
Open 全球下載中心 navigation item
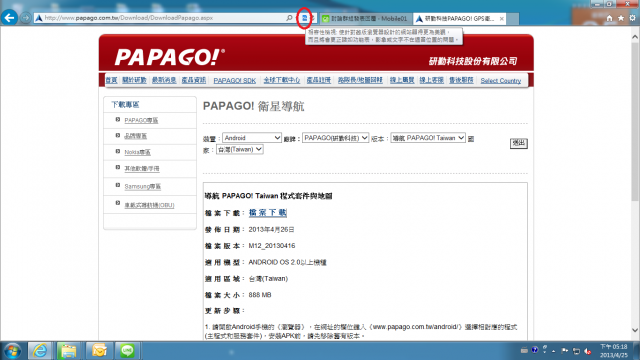coord(282,80)
